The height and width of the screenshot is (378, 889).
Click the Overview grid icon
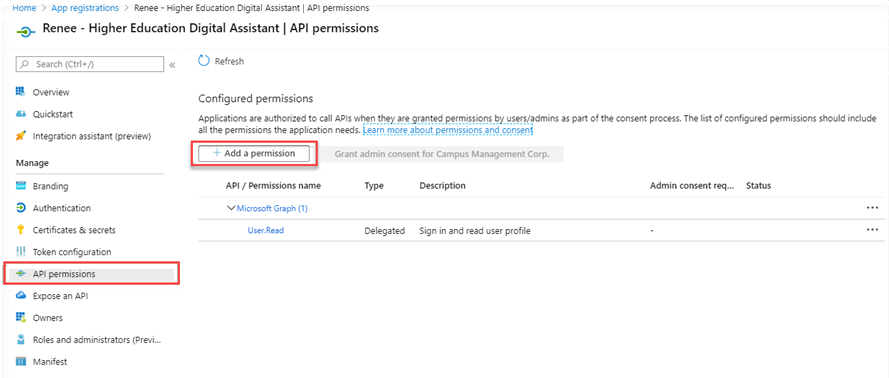point(21,92)
